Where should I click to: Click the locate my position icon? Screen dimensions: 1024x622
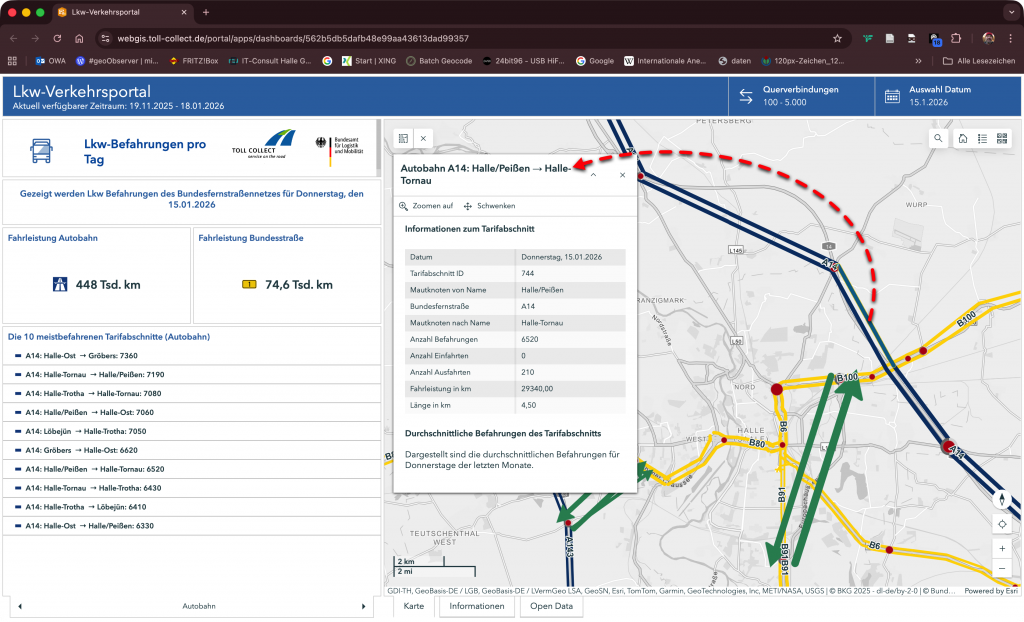[x=1002, y=524]
